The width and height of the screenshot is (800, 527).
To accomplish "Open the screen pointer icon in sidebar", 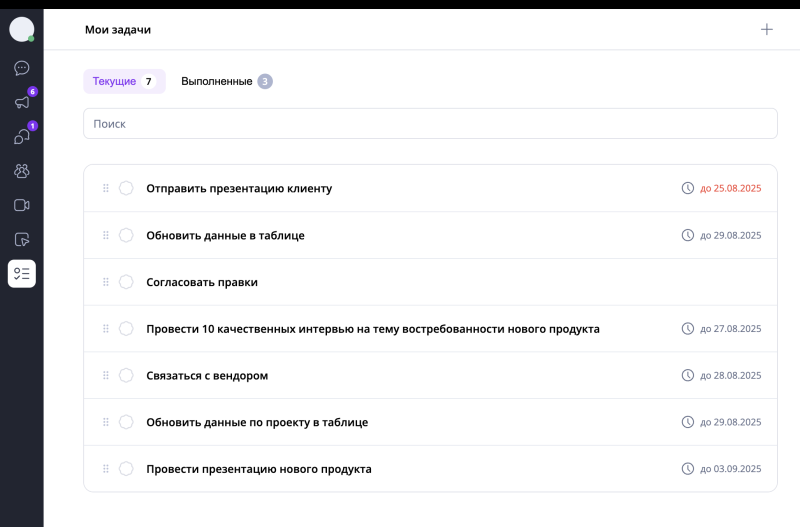I will point(21,239).
